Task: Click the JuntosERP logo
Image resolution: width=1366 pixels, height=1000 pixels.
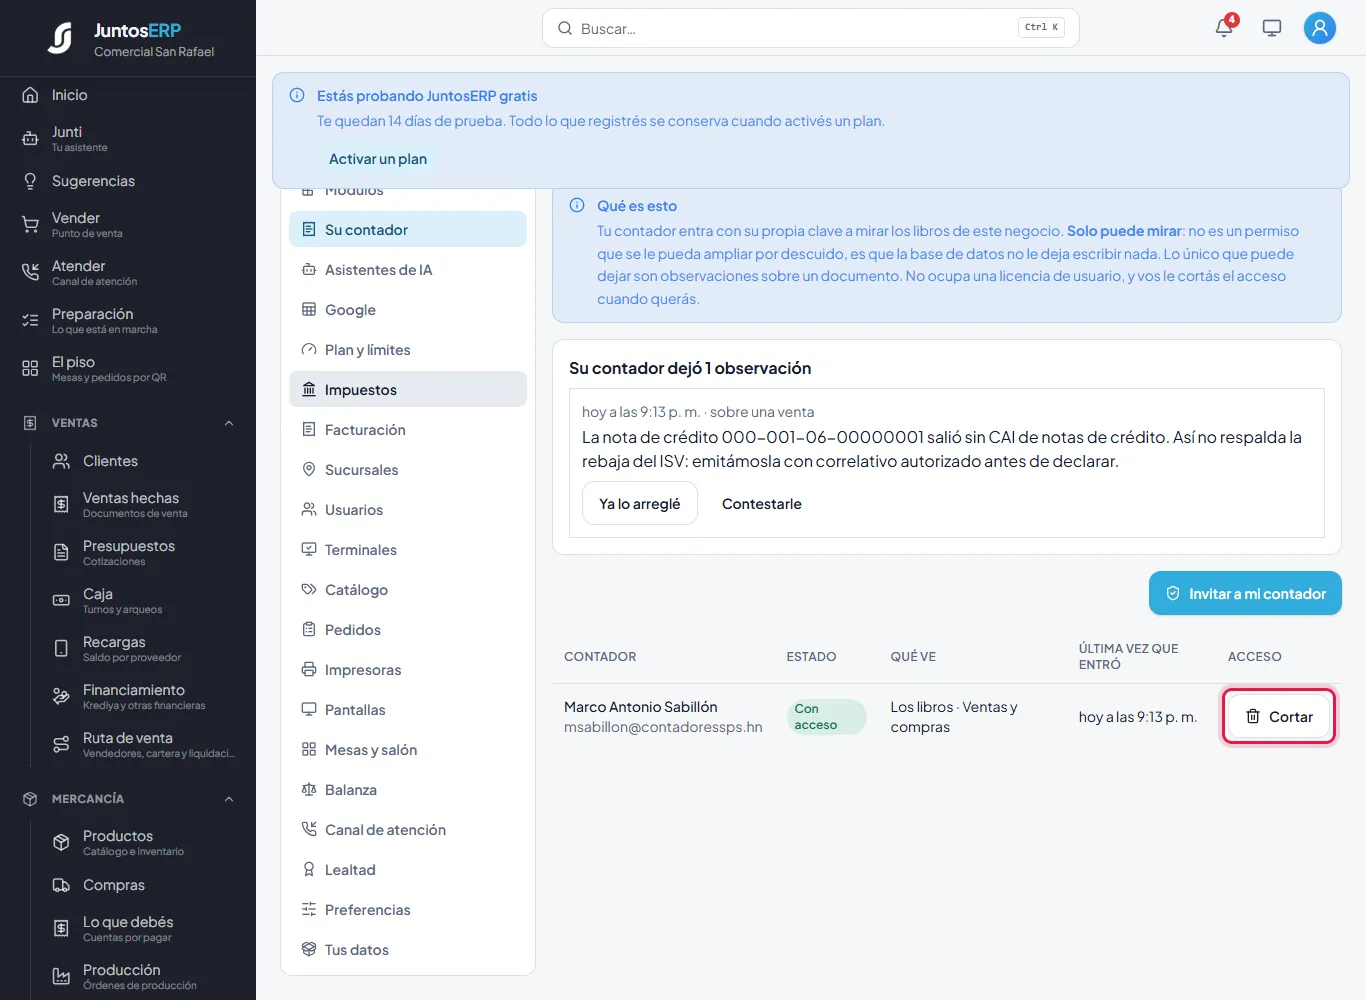Action: pos(60,38)
